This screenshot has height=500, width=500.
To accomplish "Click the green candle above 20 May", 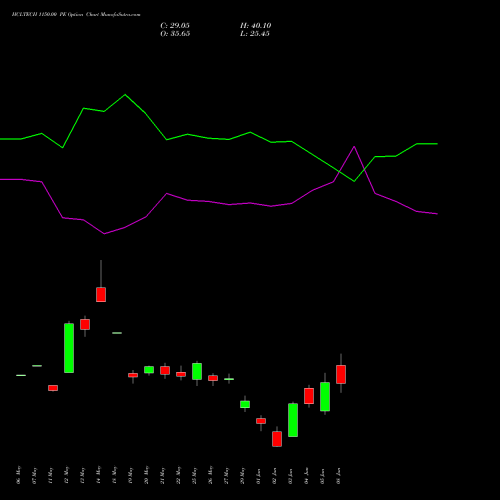I will click(x=149, y=370).
